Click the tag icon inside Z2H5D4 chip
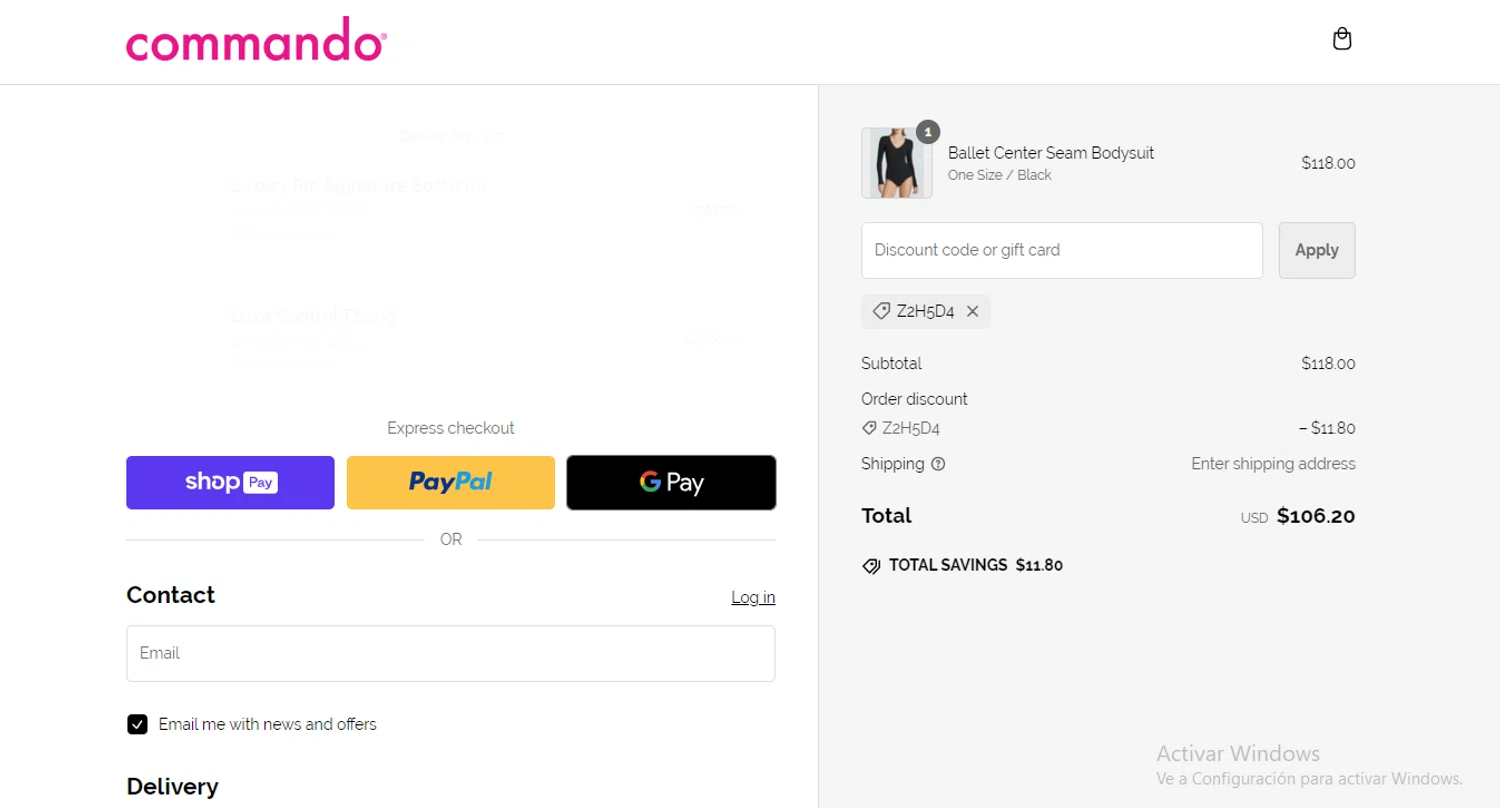 881,312
